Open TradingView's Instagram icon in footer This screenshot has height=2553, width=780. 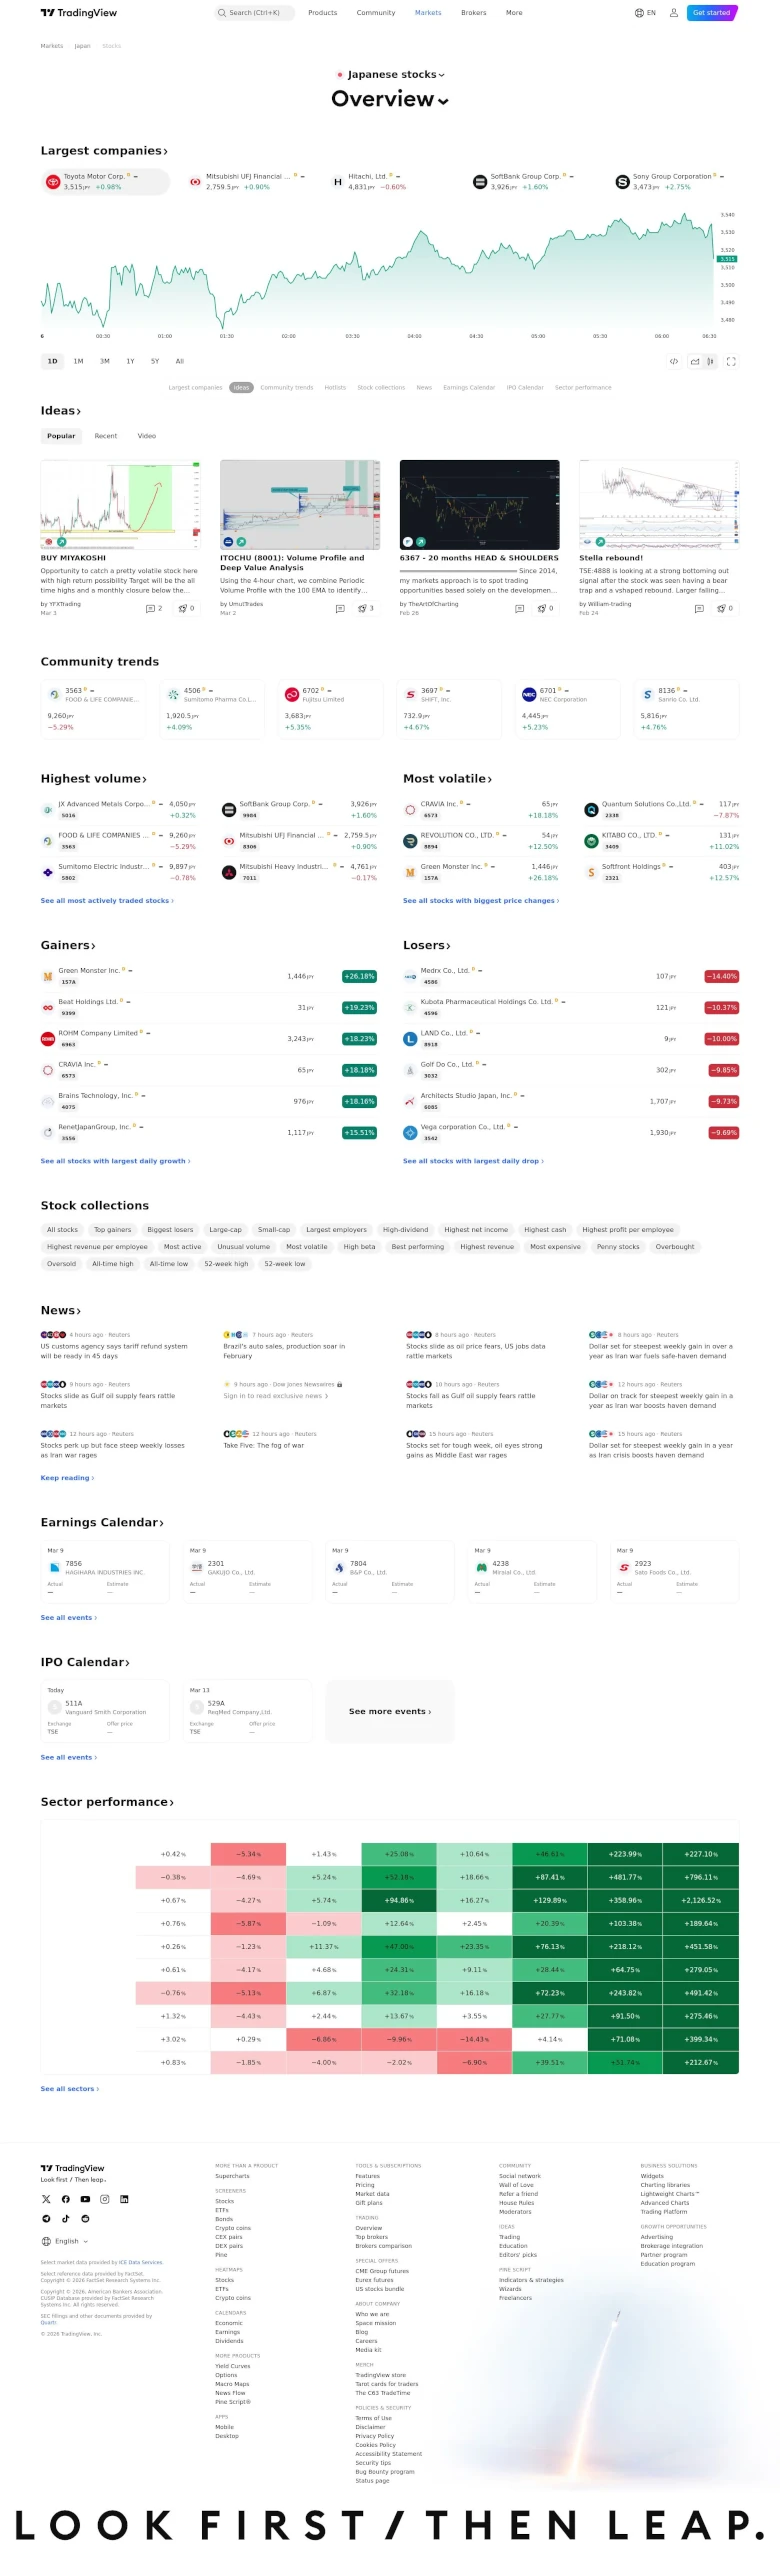[x=104, y=2199]
